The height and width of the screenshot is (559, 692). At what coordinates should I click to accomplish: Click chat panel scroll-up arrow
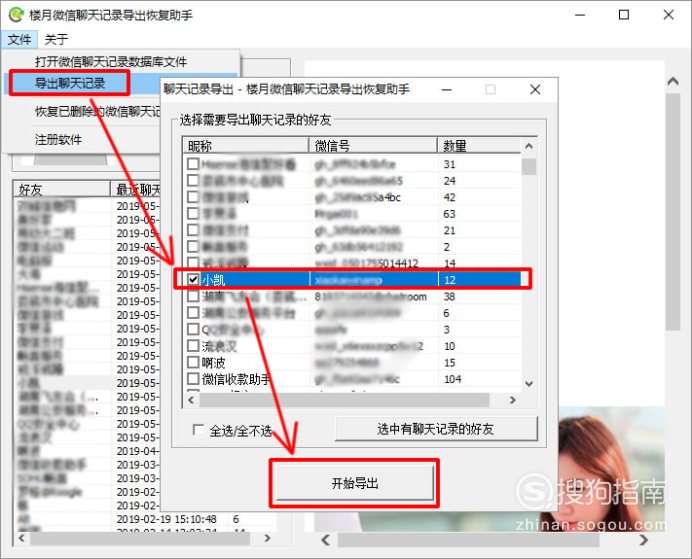tap(673, 81)
